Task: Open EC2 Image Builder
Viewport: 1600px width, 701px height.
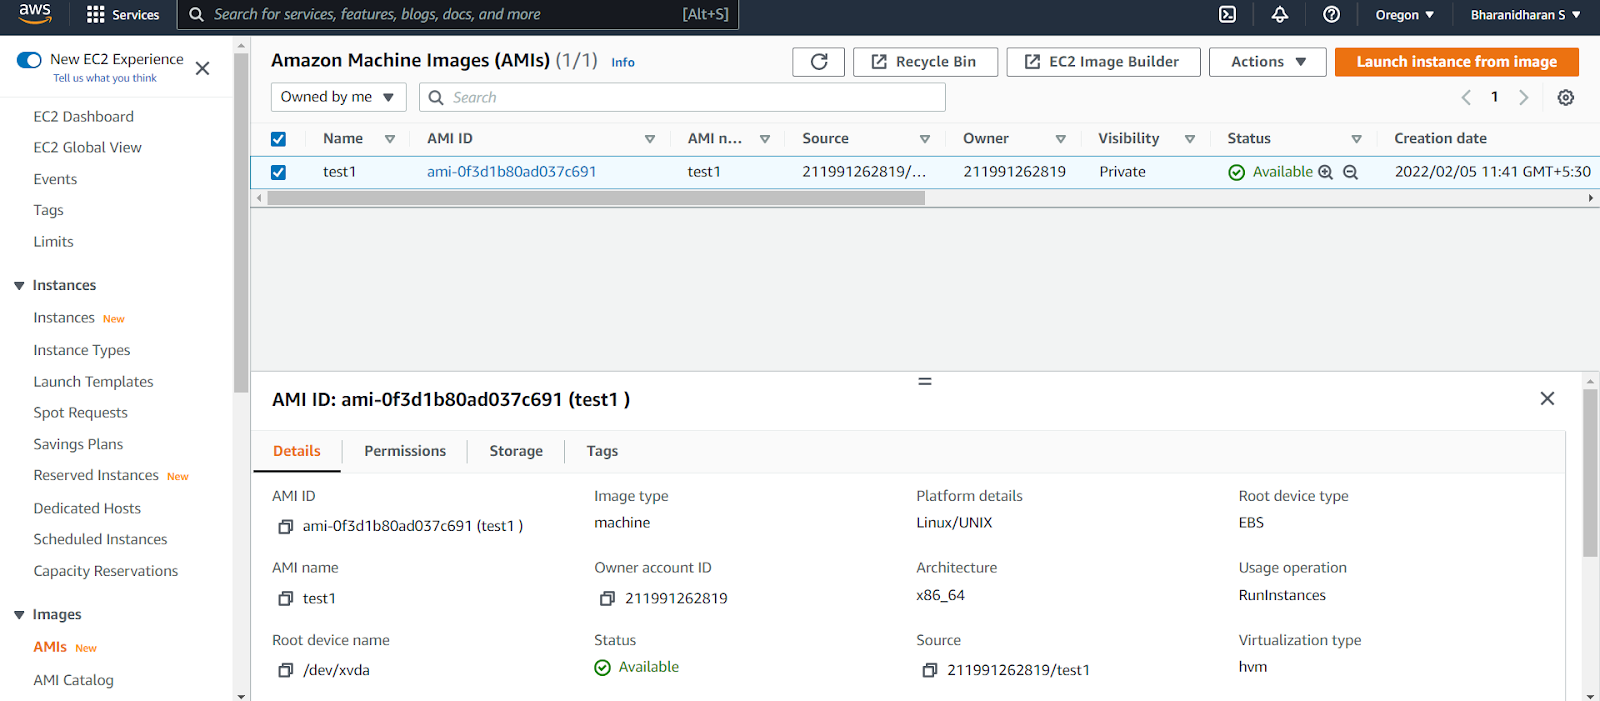Action: 1102,62
